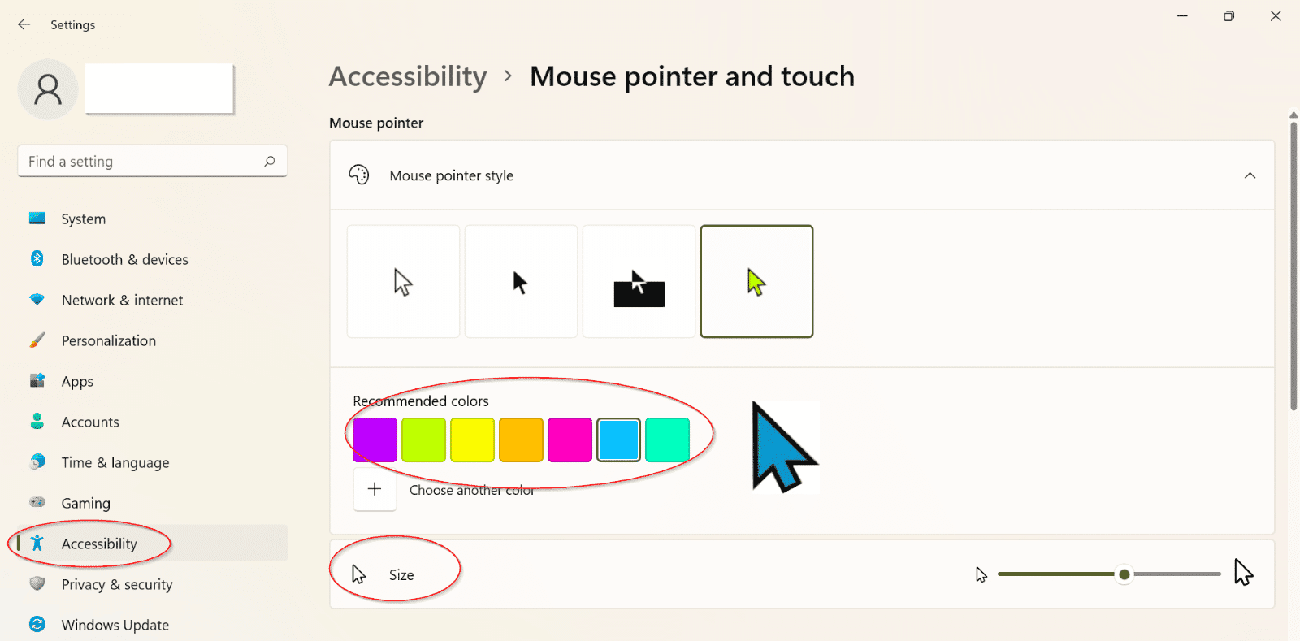Open Bluetooth & devices settings

pyautogui.click(x=124, y=259)
